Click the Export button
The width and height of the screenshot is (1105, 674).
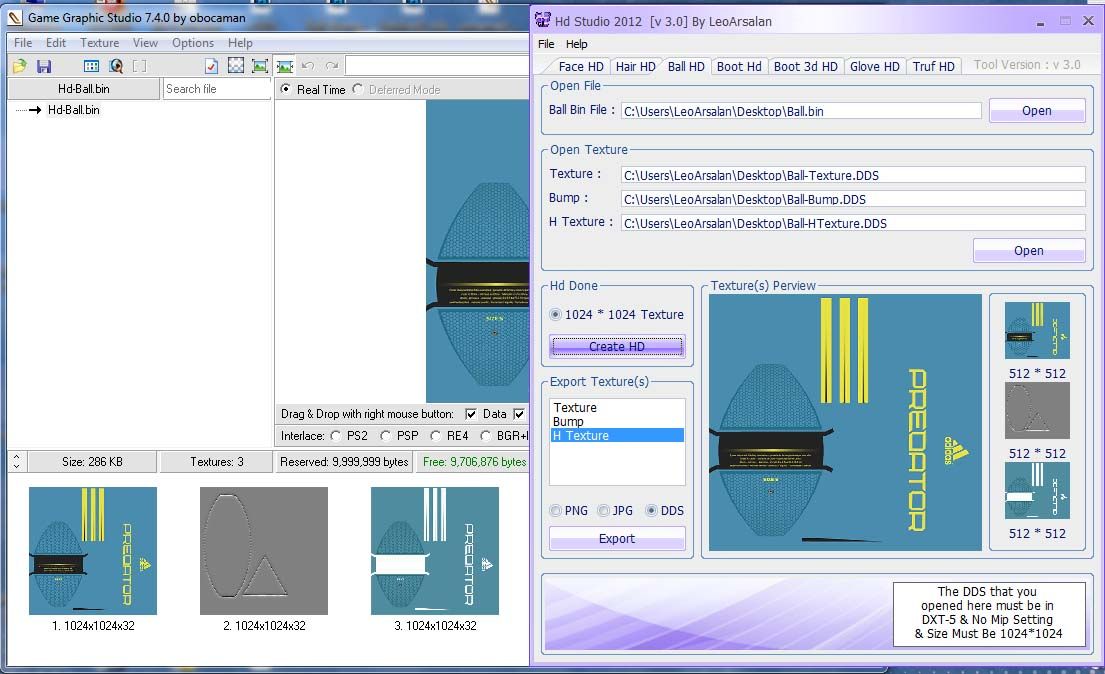pyautogui.click(x=616, y=539)
